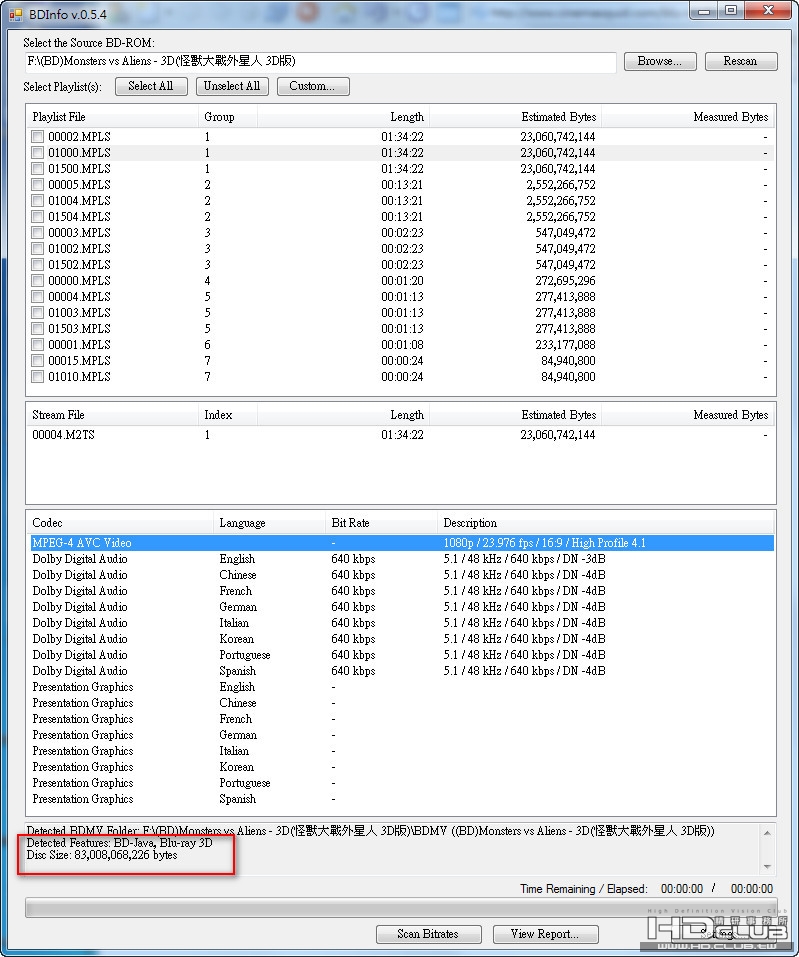The height and width of the screenshot is (957, 799).
Task: Open the Custom... playlist dialog
Action: click(313, 86)
